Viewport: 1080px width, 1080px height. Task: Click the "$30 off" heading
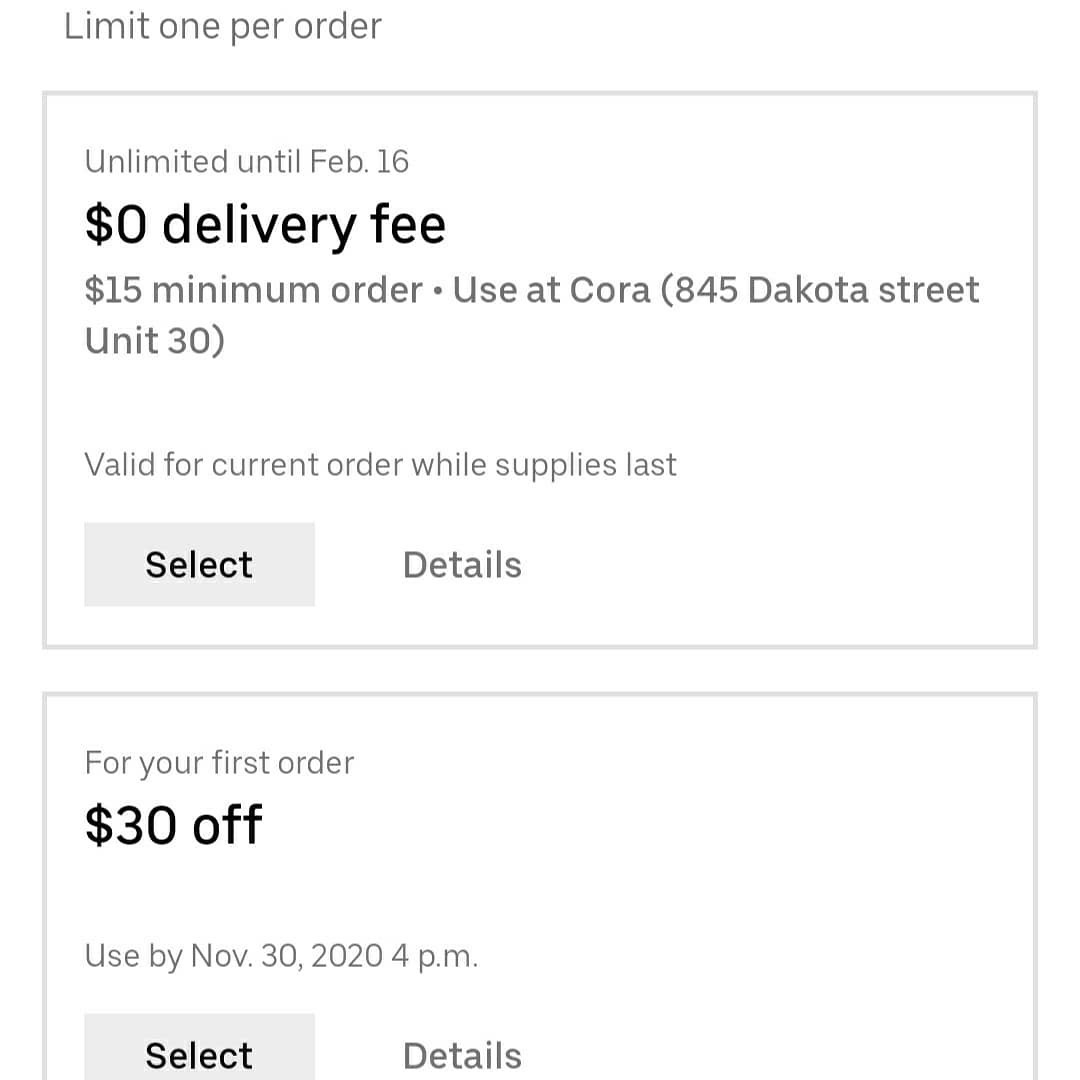[173, 825]
